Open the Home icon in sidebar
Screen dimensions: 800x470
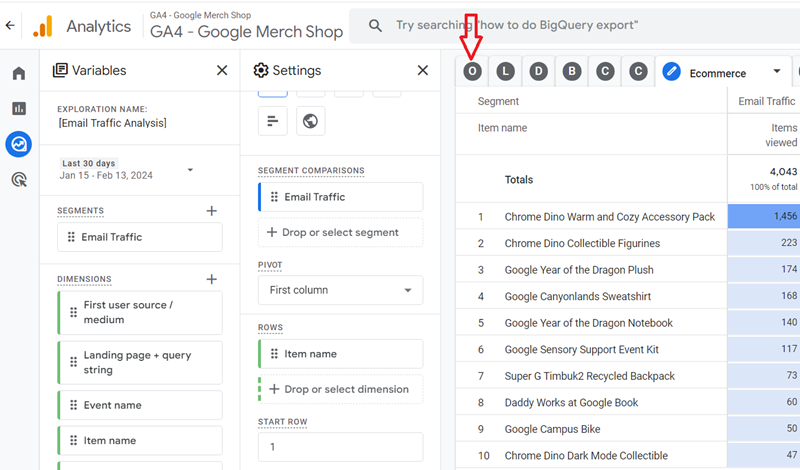click(x=19, y=73)
